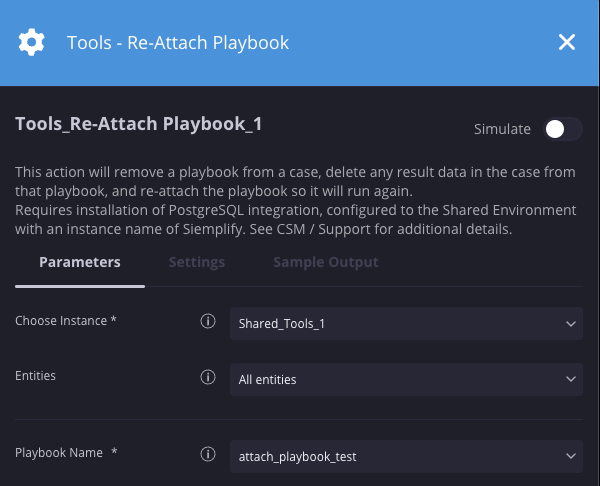The height and width of the screenshot is (486, 600).
Task: Select the Choose Instance field label
Action: [x=66, y=321]
